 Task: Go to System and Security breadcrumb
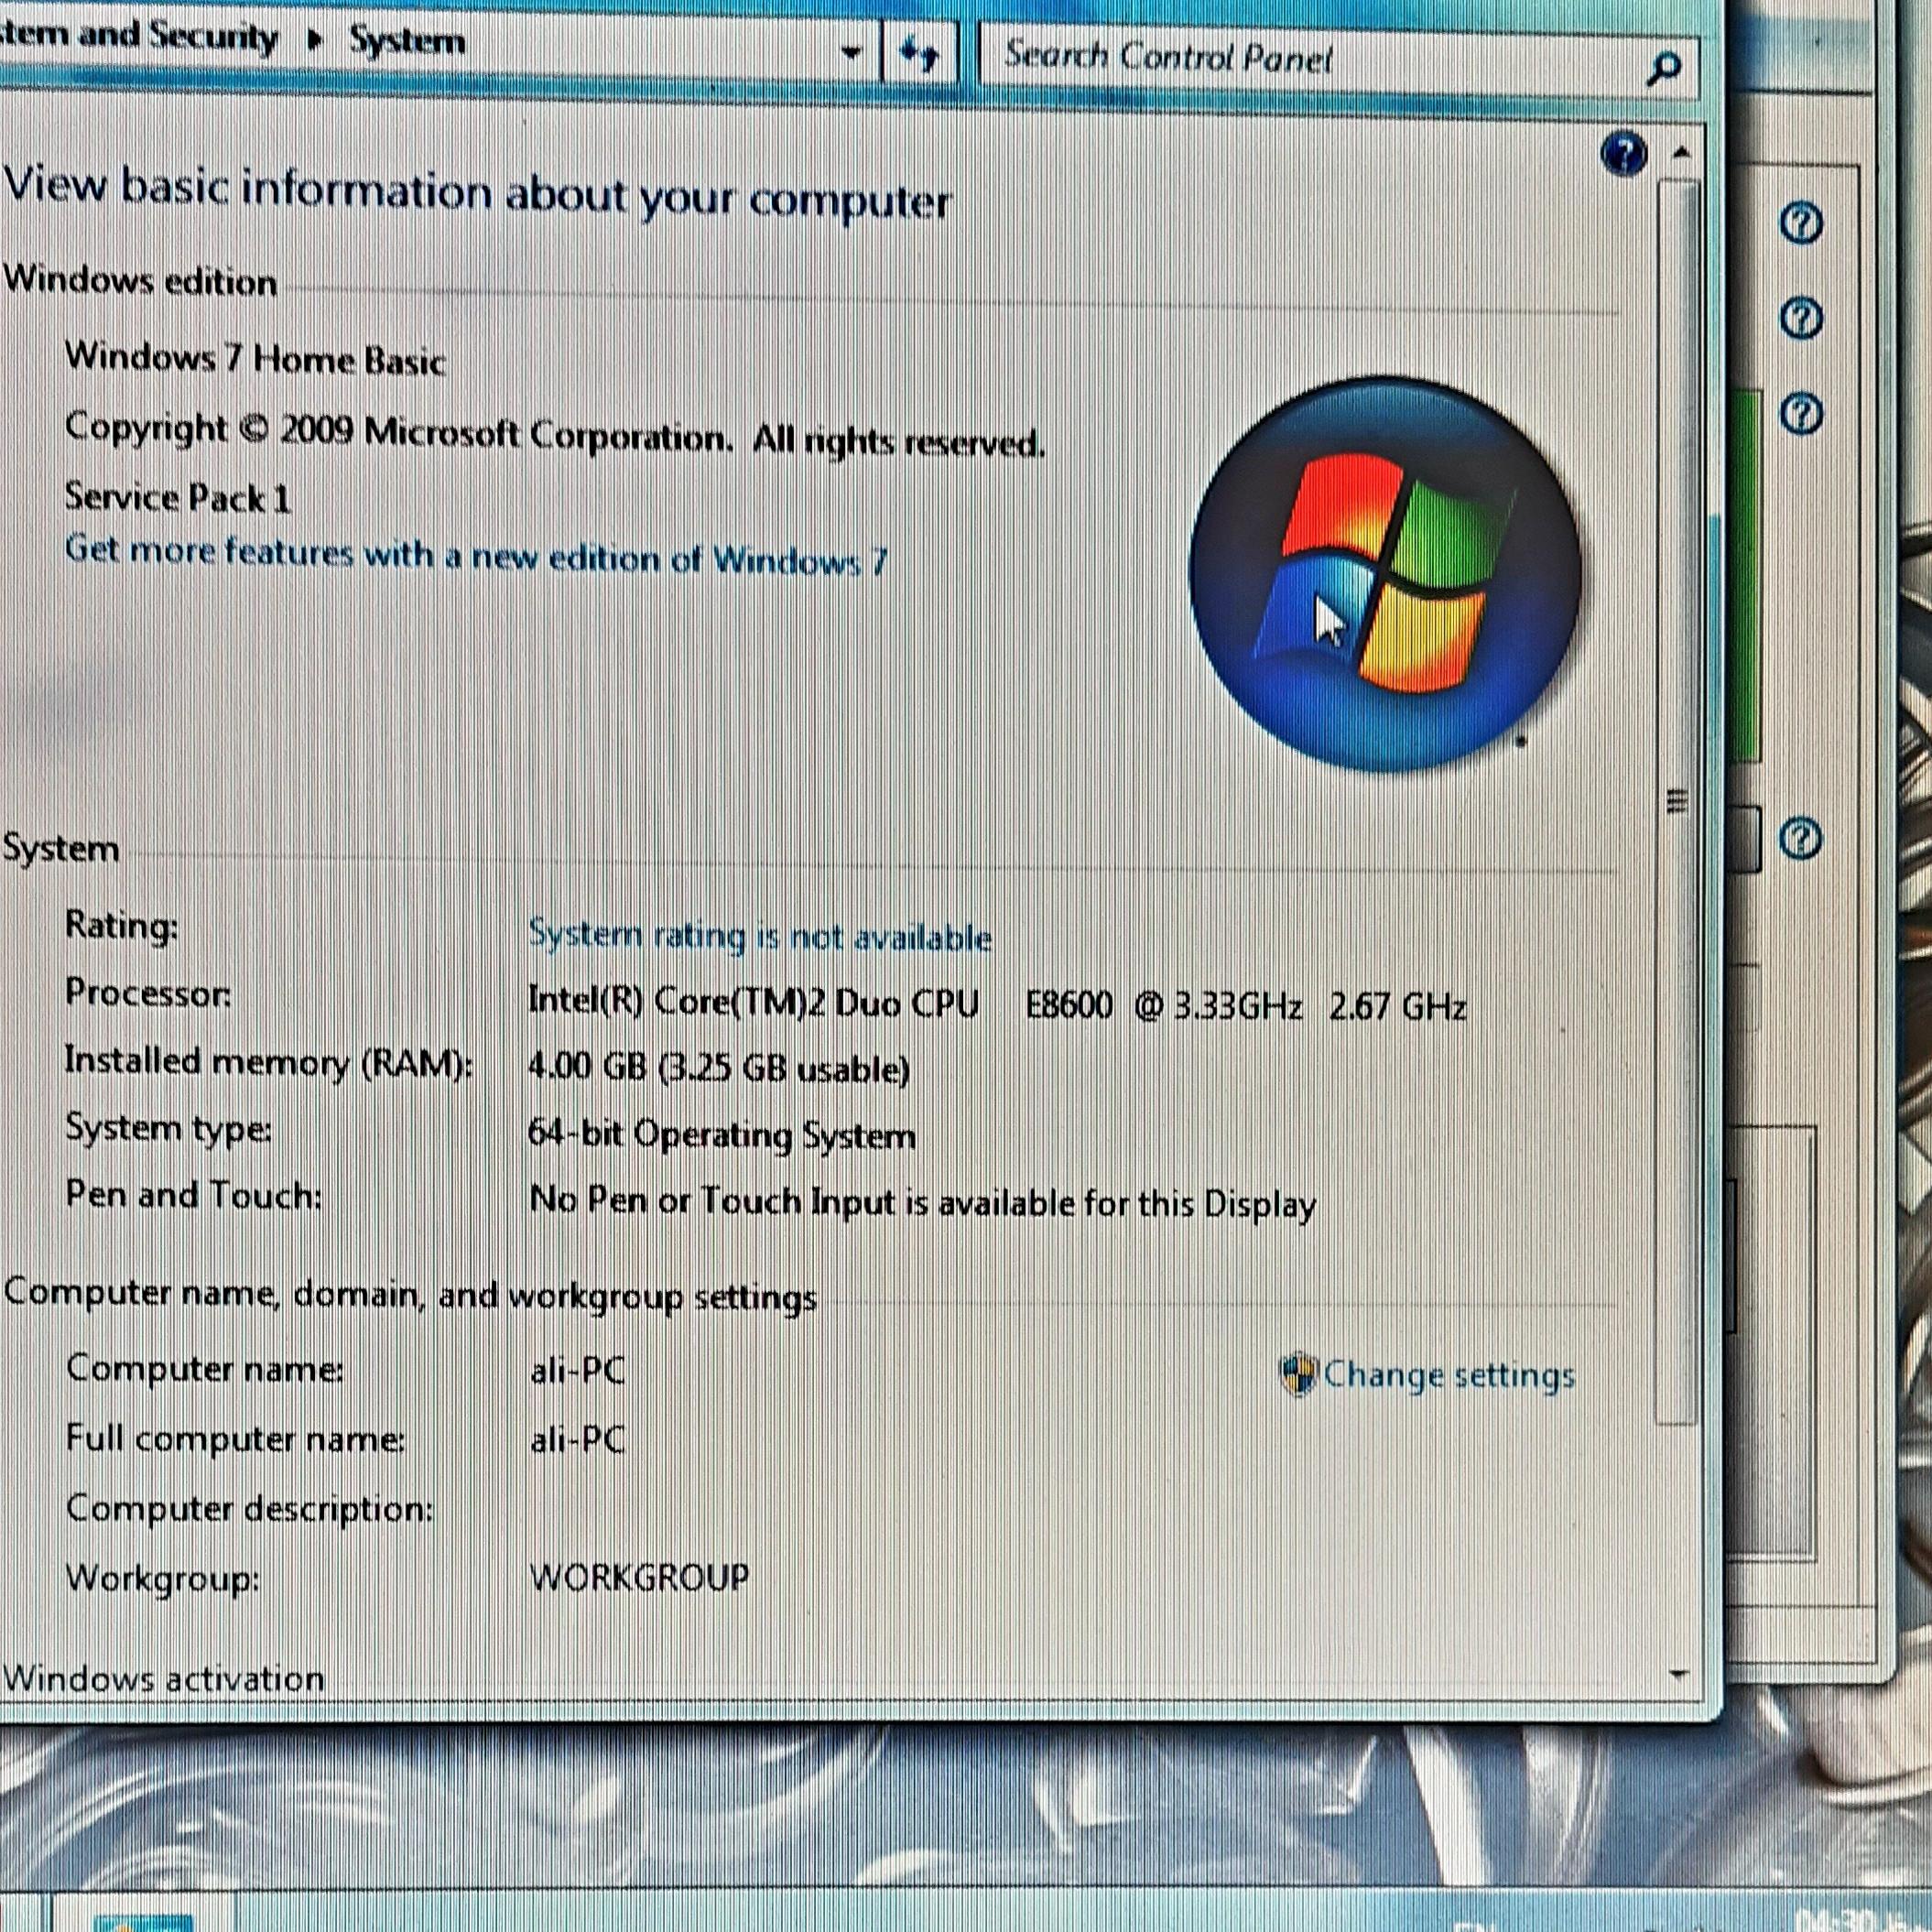(138, 37)
